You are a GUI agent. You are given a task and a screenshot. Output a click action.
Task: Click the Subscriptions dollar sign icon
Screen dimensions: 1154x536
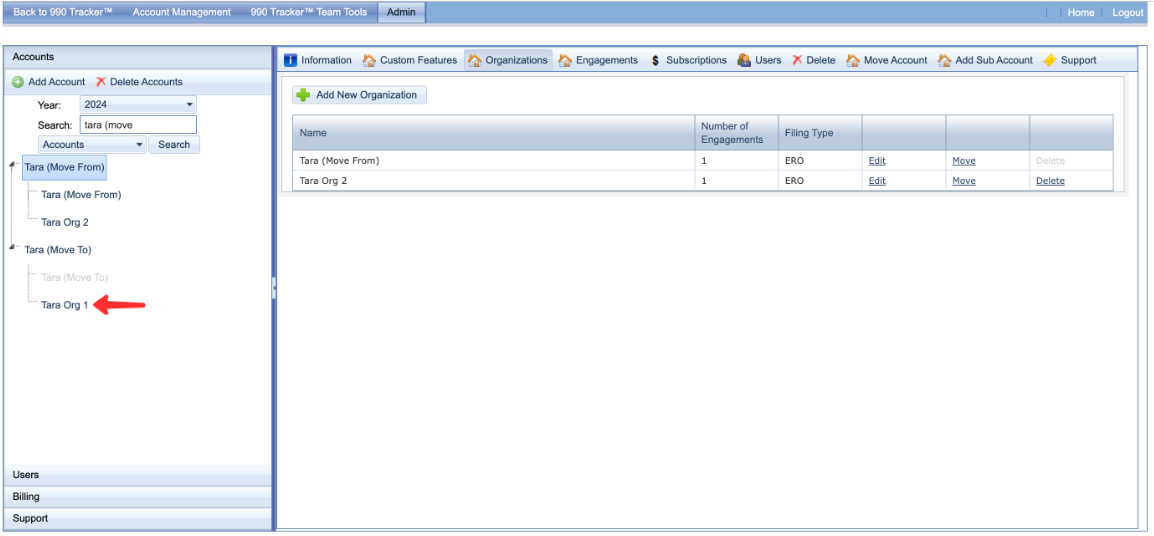(655, 60)
